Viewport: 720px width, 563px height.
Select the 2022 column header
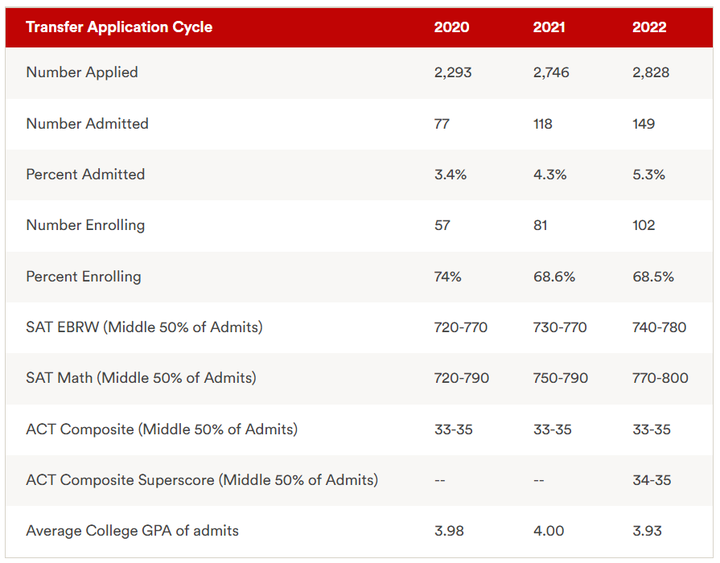649,27
